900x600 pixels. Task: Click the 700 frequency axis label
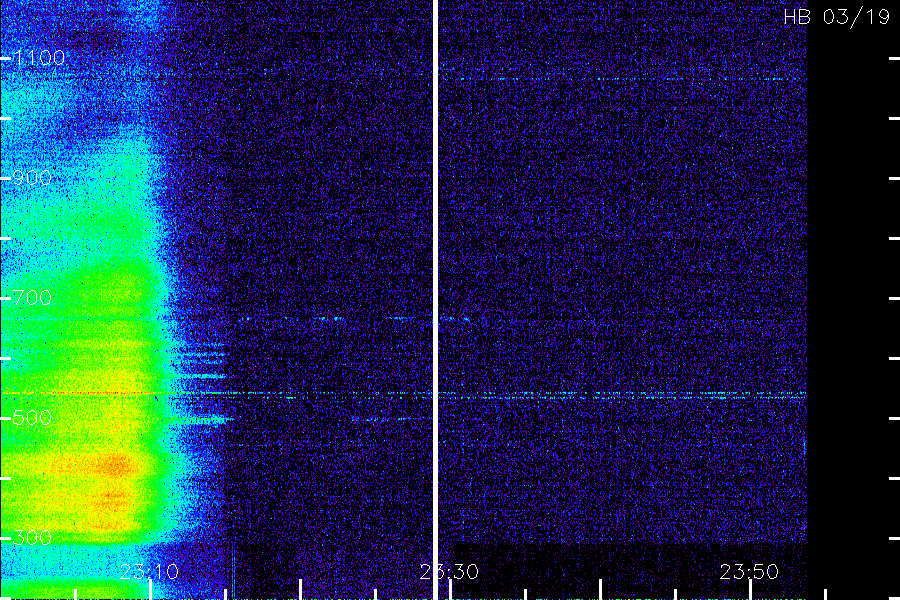[32, 297]
